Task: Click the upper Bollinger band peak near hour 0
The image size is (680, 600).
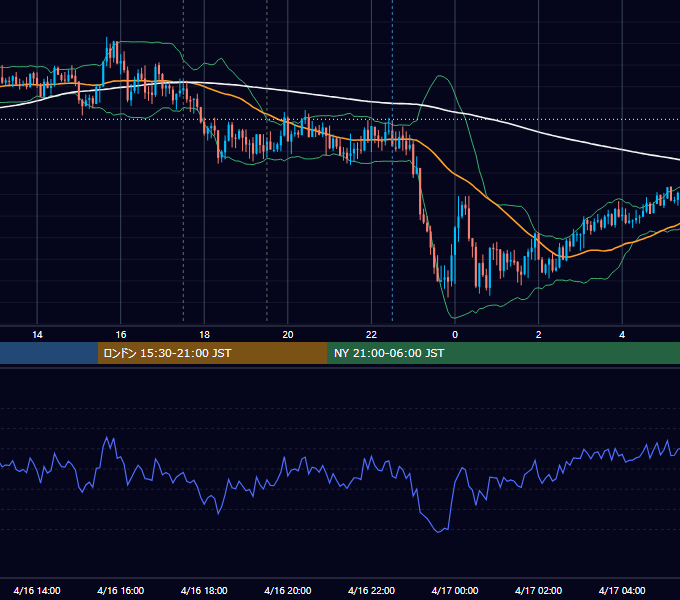Action: [x=441, y=76]
